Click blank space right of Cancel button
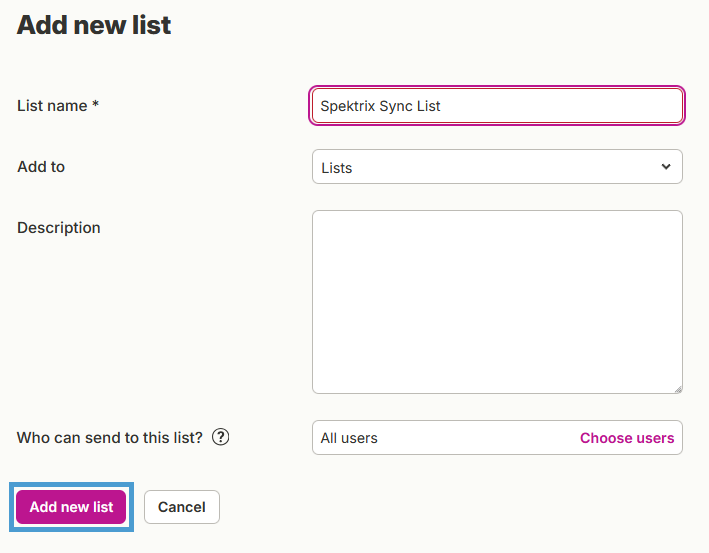The width and height of the screenshot is (709, 553). (452, 507)
